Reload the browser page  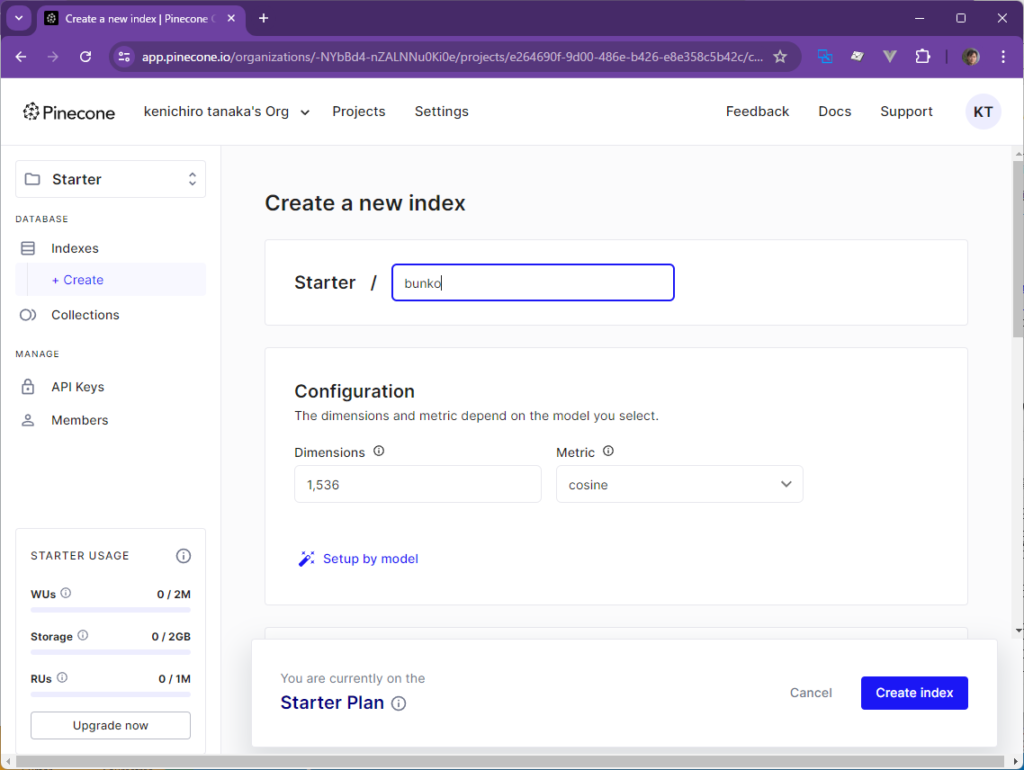tap(86, 57)
